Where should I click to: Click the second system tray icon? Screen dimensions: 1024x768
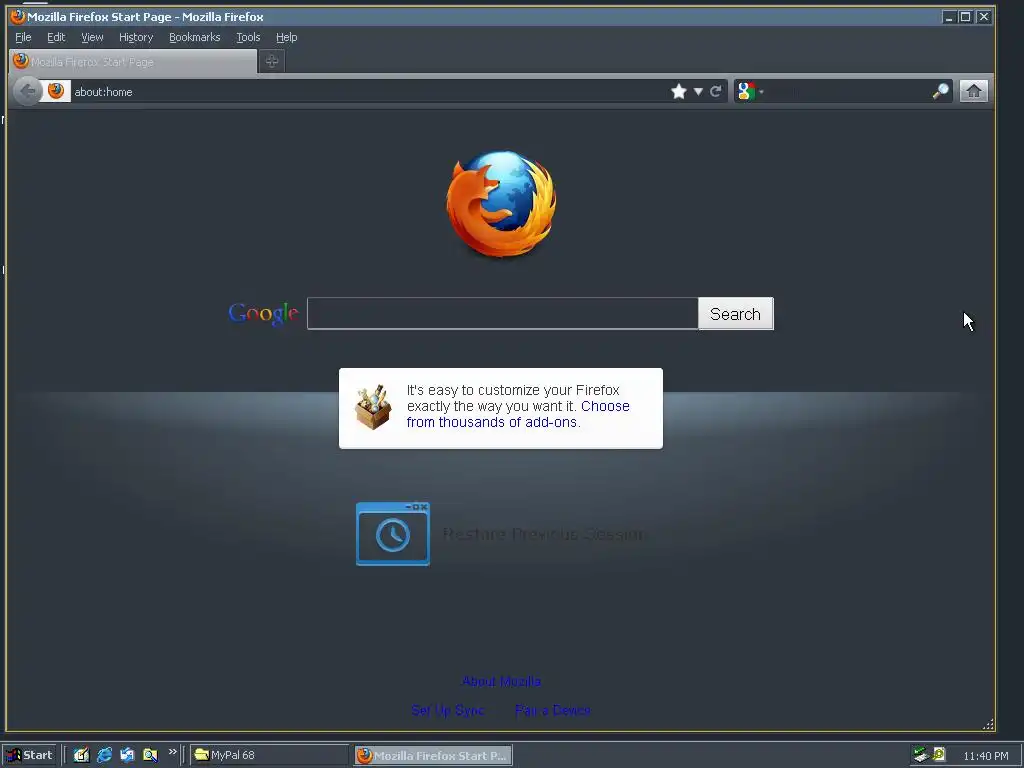pyautogui.click(x=939, y=754)
